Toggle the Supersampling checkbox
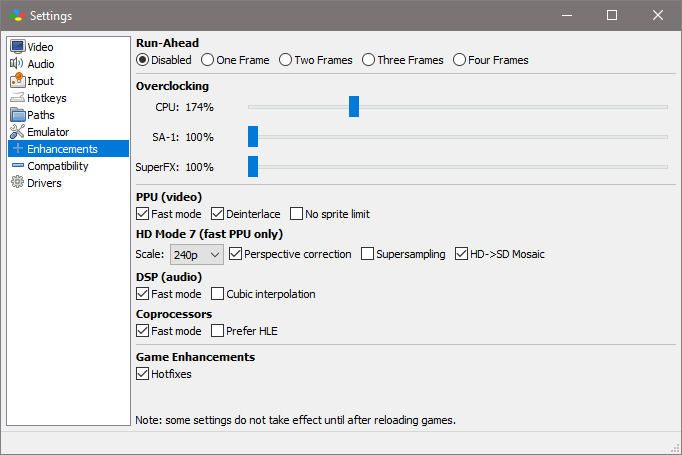This screenshot has height=455, width=682. 367,254
